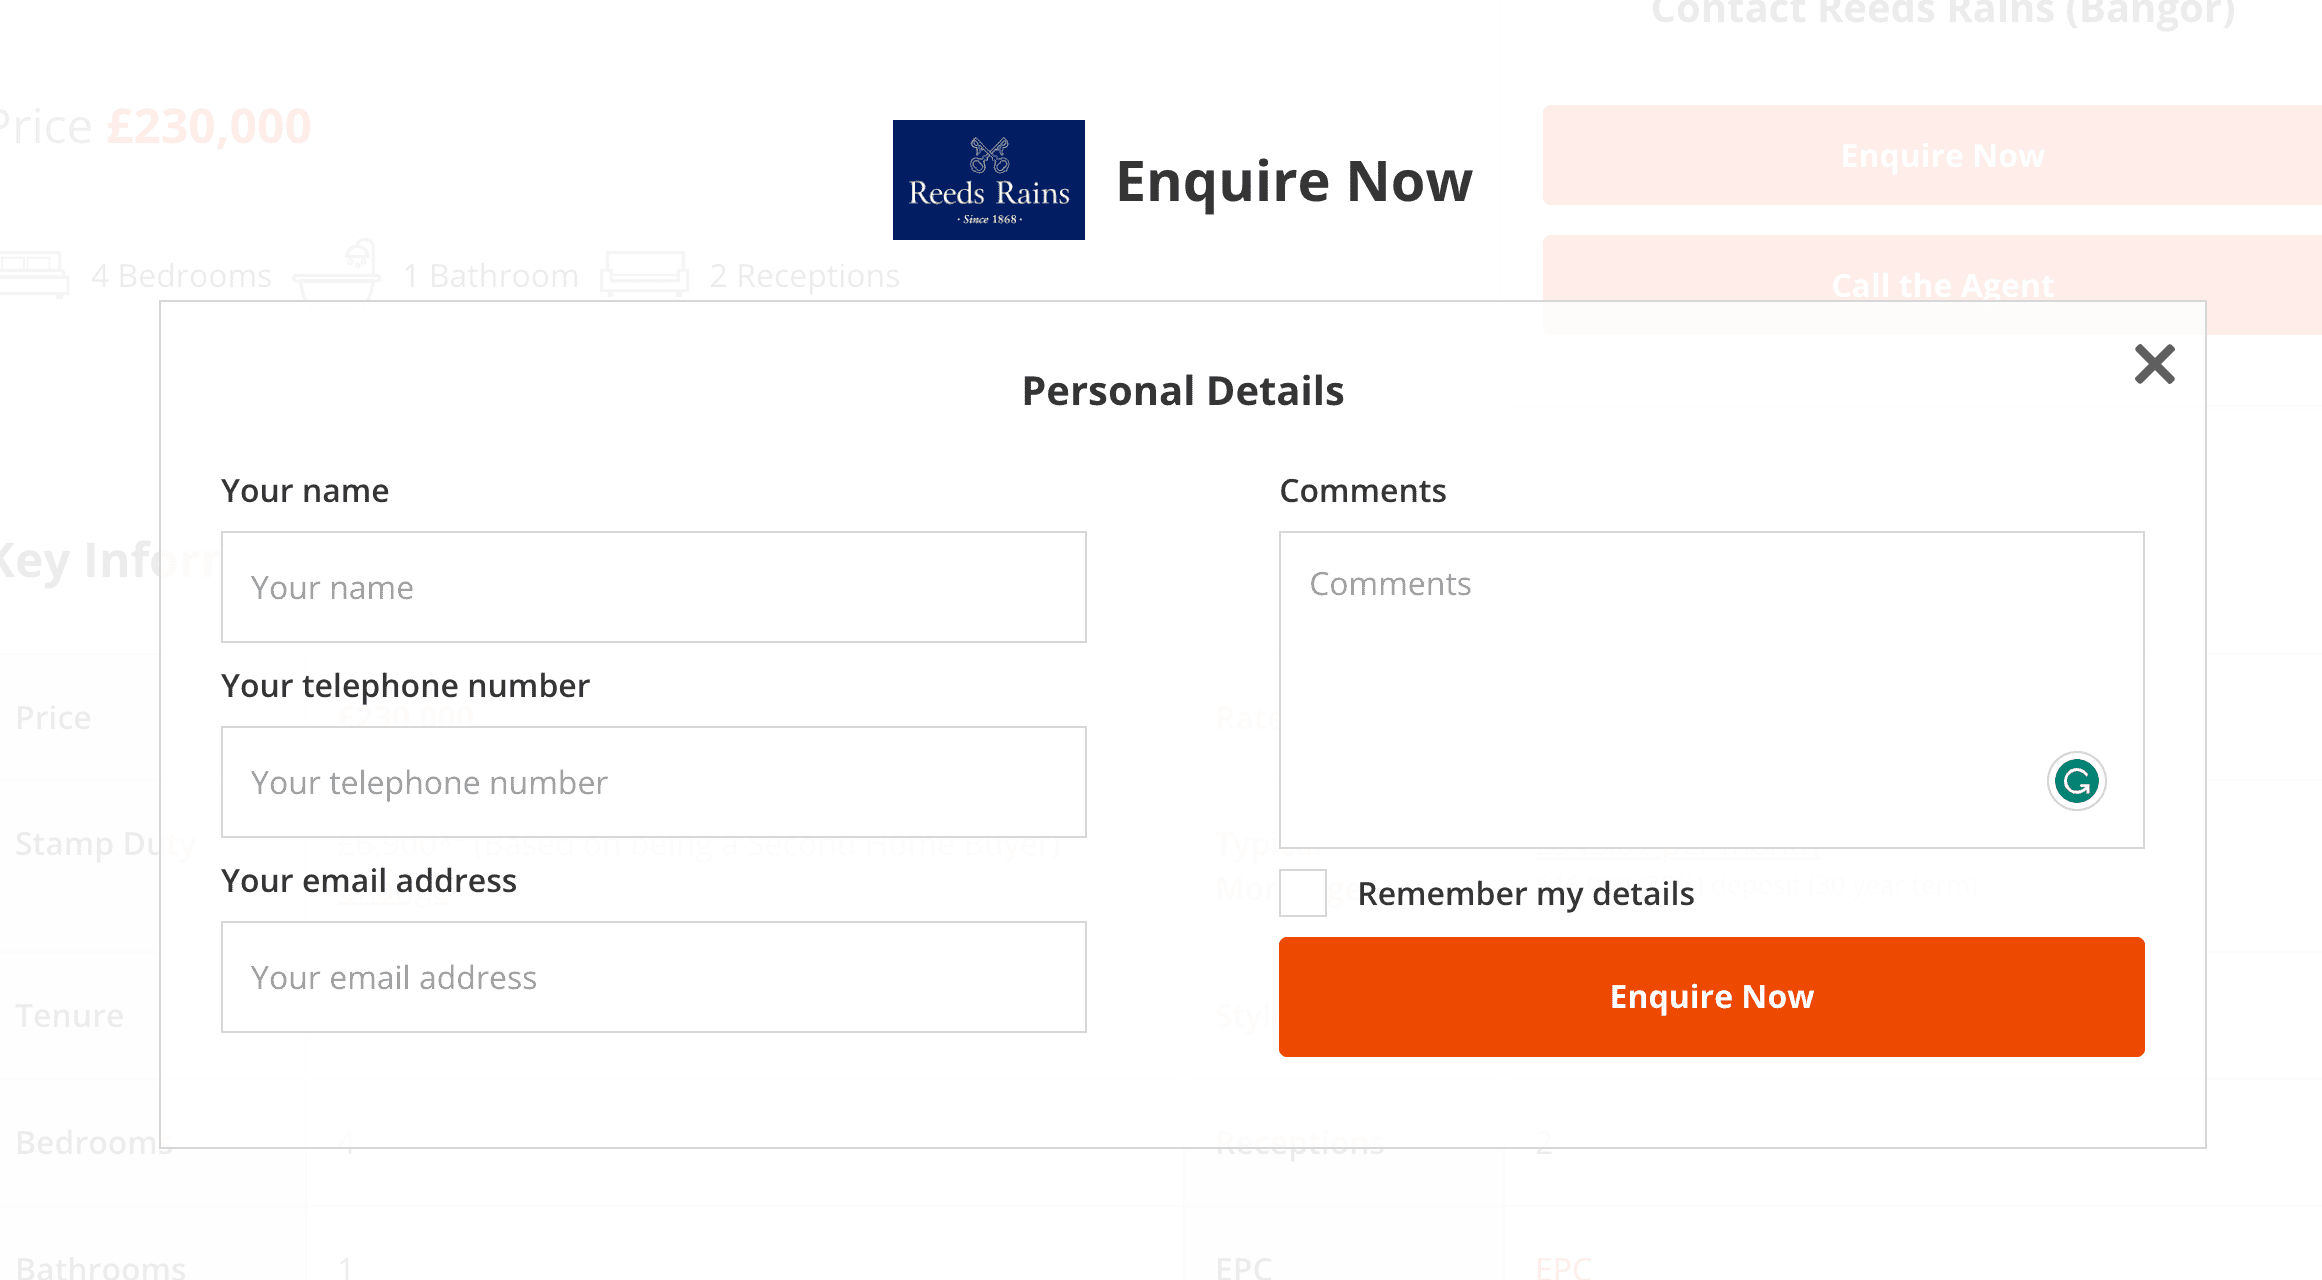Tick the Remember my details checkbox
Image resolution: width=2322 pixels, height=1280 pixels.
(x=1302, y=893)
